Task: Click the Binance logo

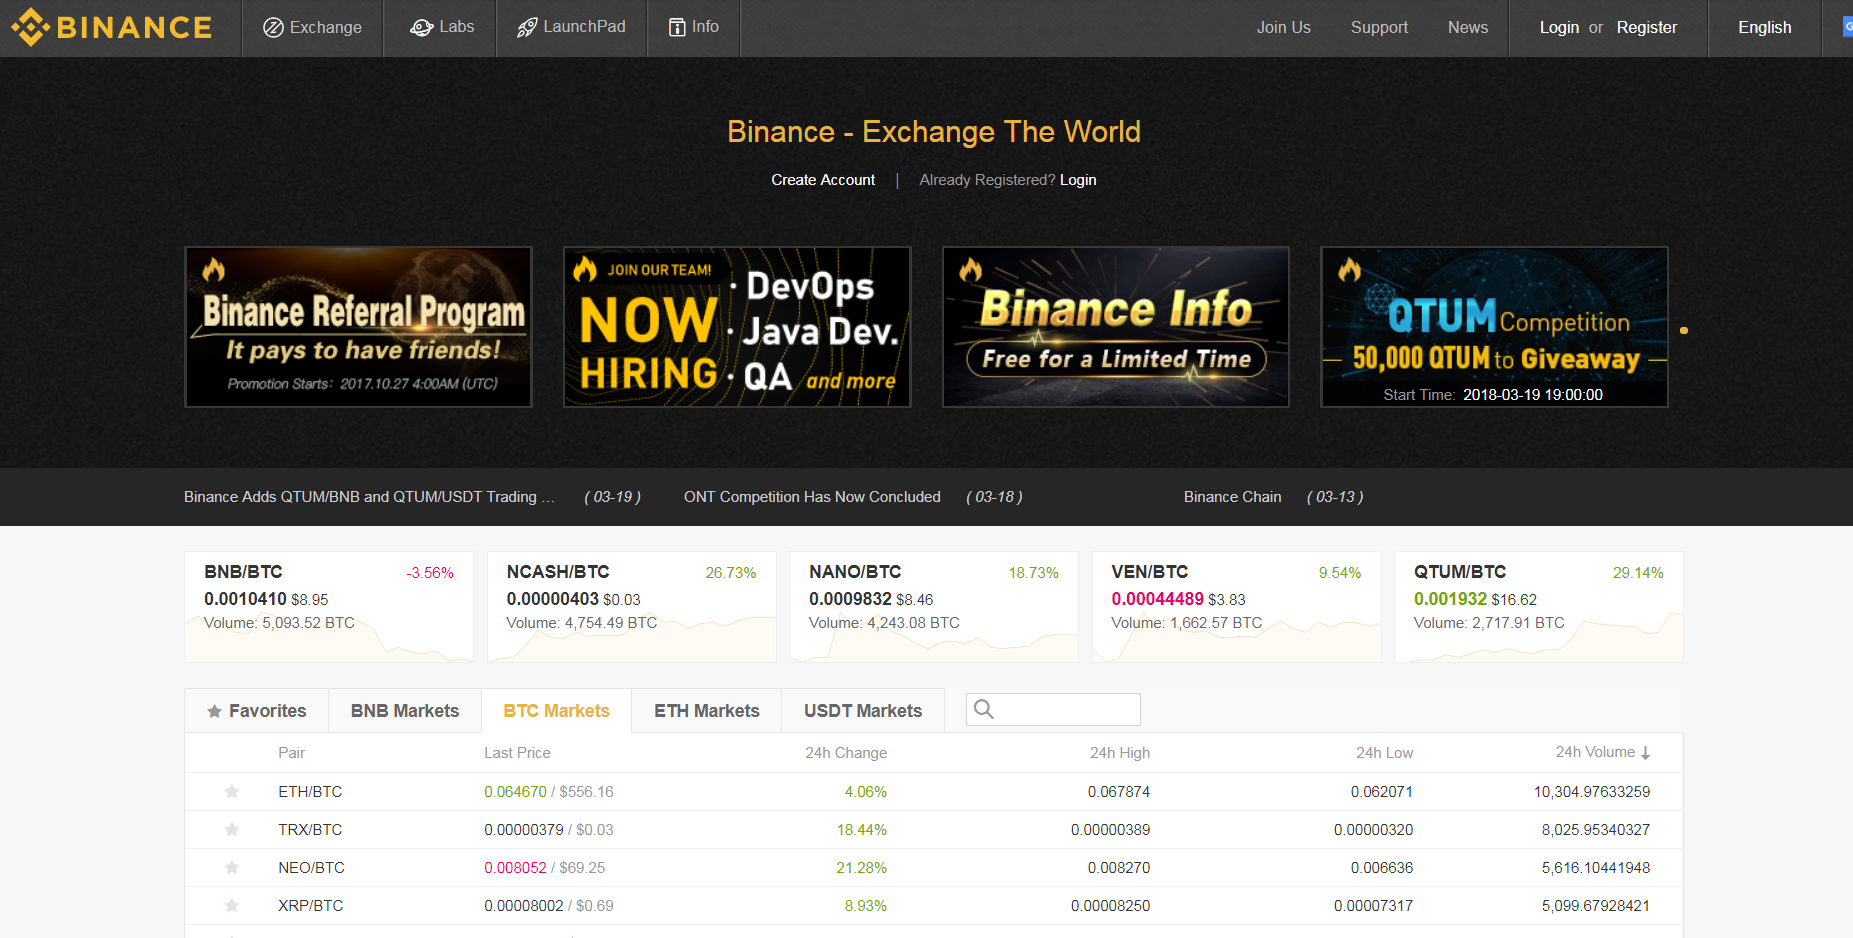Action: tap(111, 27)
